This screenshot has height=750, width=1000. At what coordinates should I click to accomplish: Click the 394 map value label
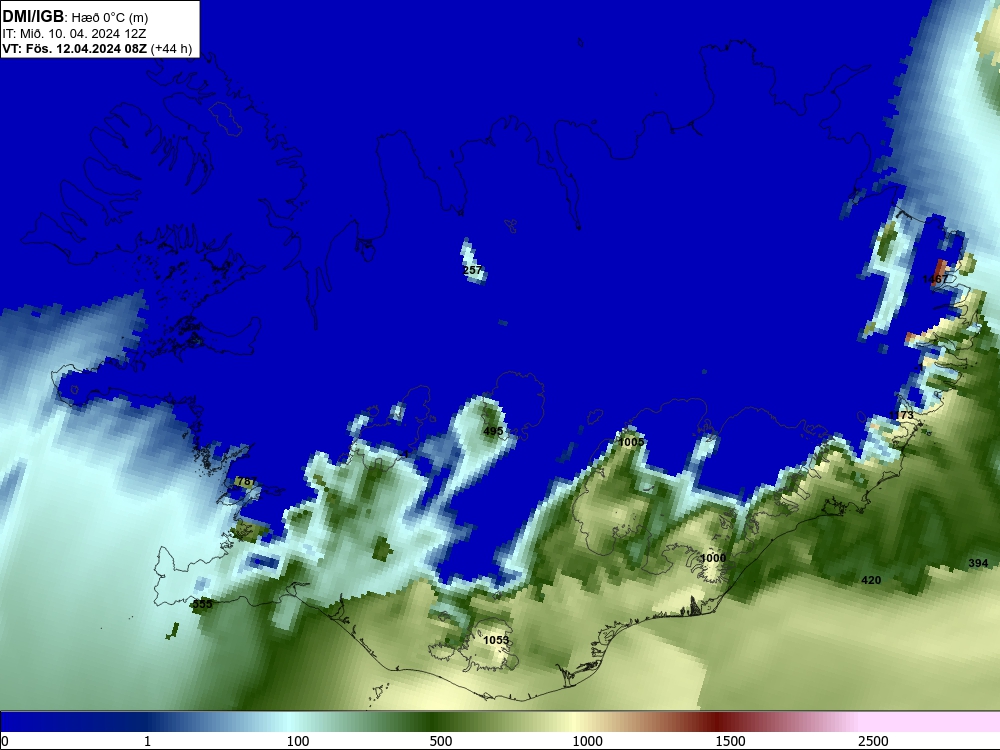(978, 563)
